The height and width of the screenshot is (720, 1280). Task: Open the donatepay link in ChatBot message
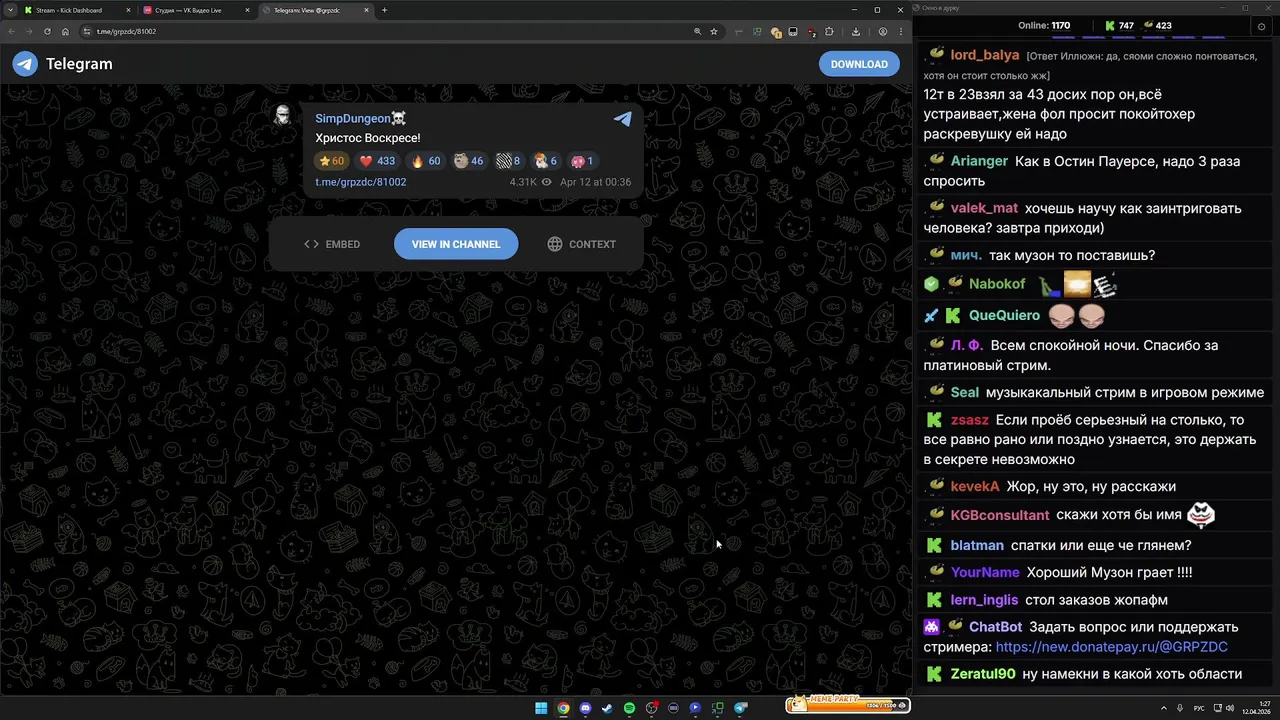(1112, 647)
